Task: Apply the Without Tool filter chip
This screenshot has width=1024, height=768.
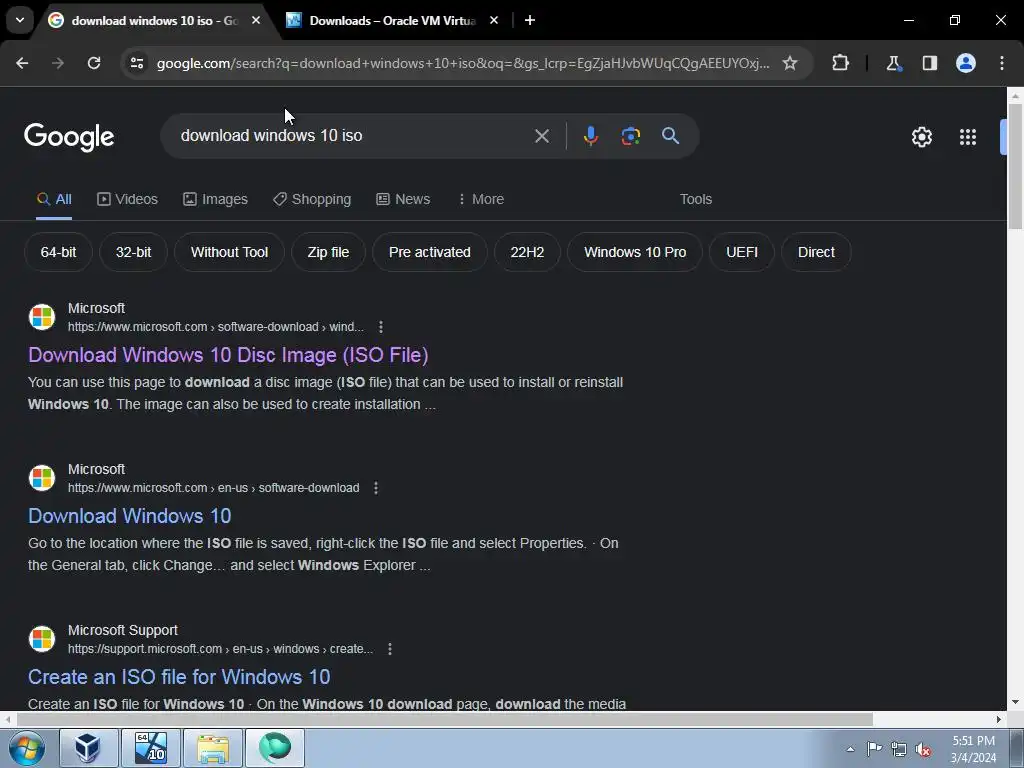Action: coord(229,252)
